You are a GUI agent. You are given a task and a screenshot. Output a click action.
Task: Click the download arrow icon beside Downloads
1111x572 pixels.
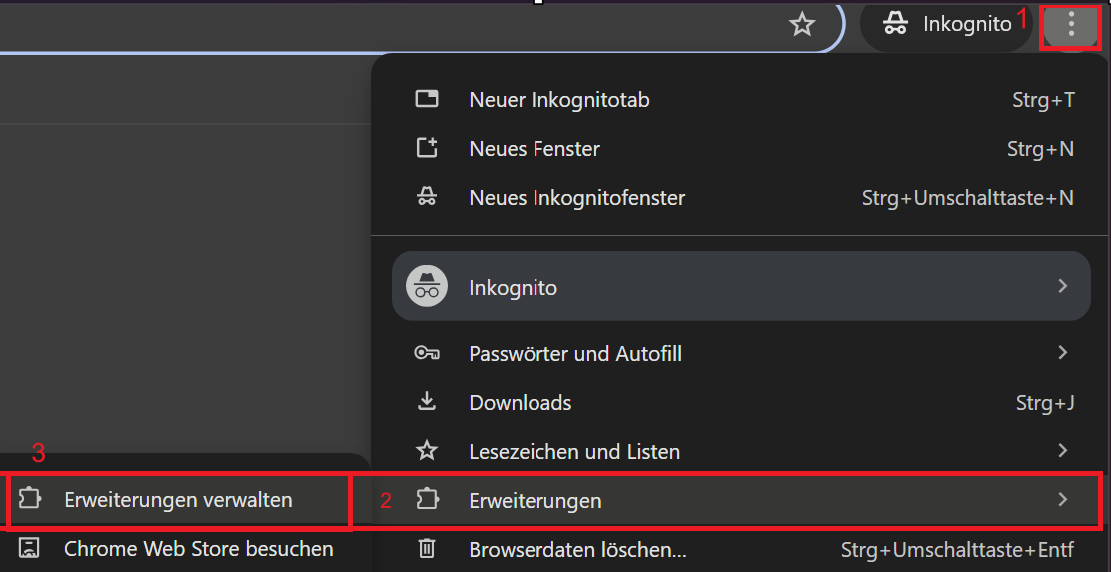click(427, 402)
